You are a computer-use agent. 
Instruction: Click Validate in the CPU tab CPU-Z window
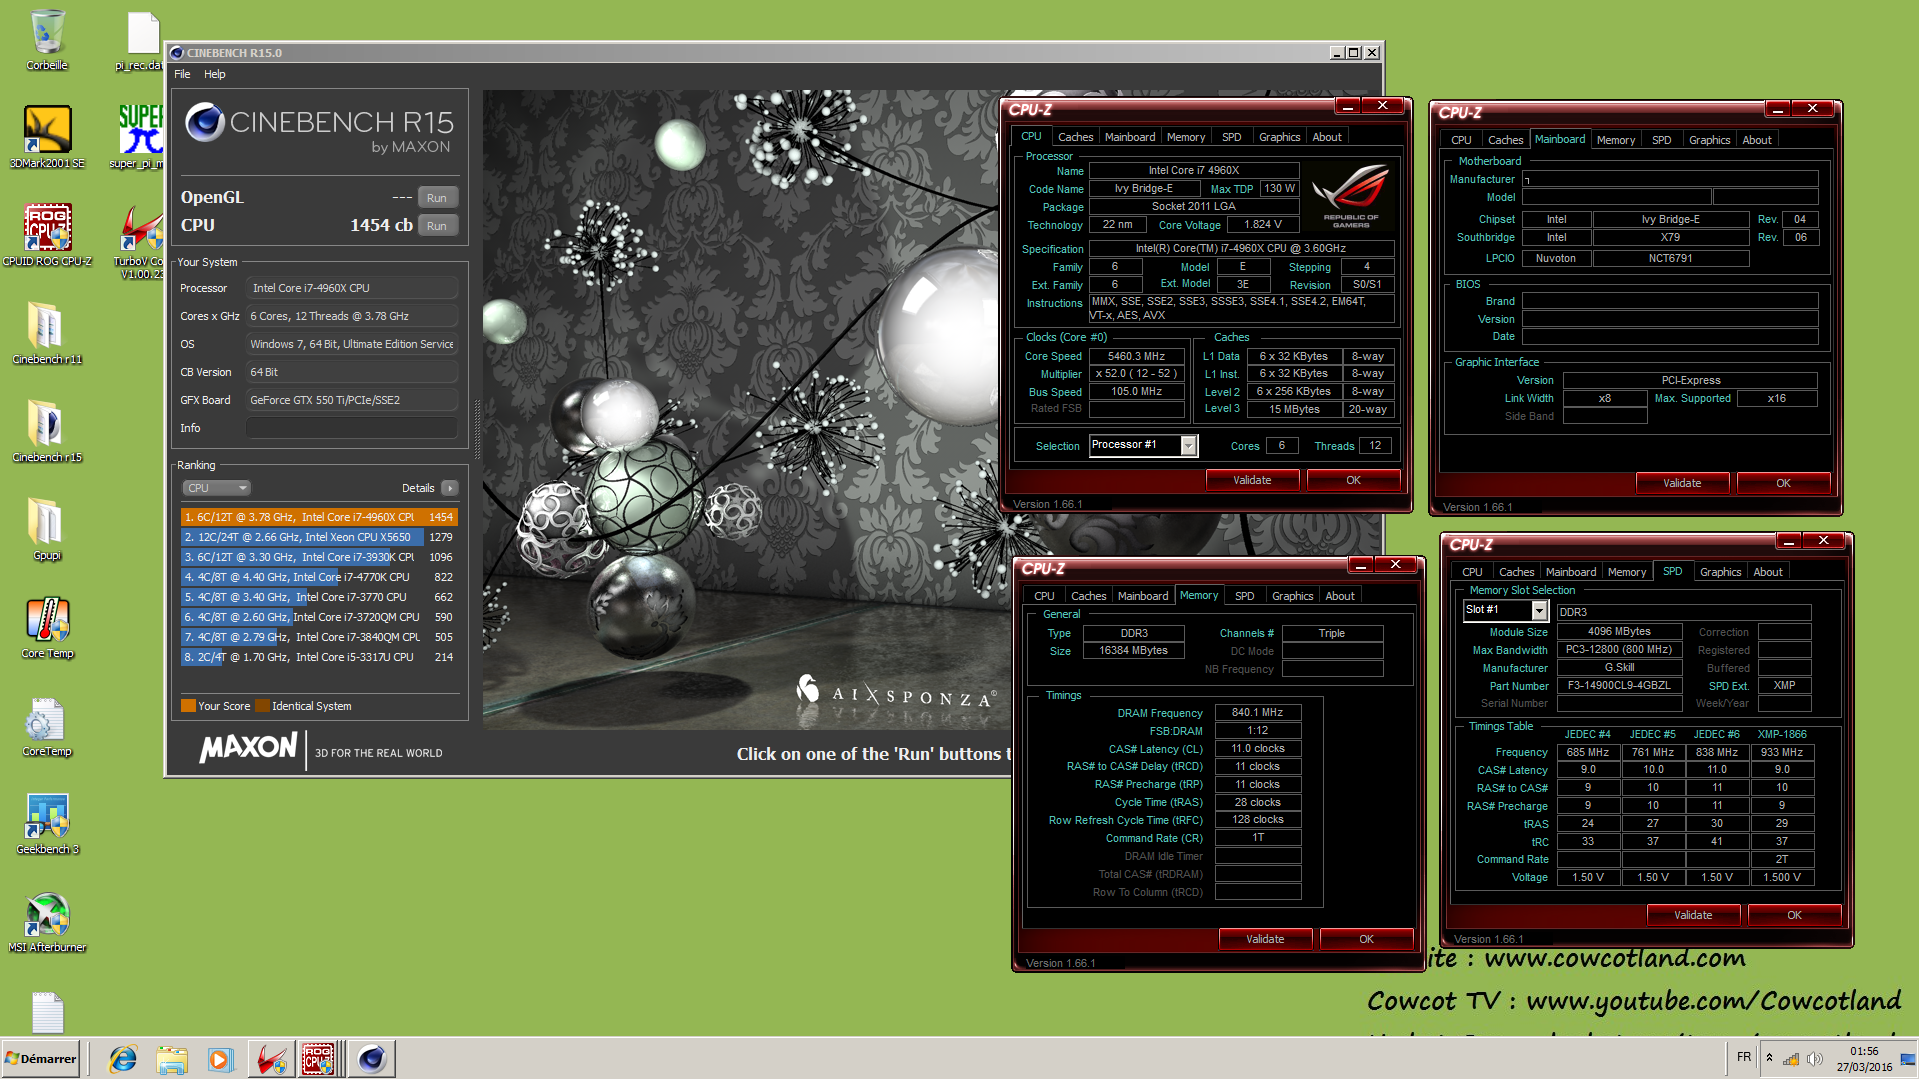(x=1252, y=480)
